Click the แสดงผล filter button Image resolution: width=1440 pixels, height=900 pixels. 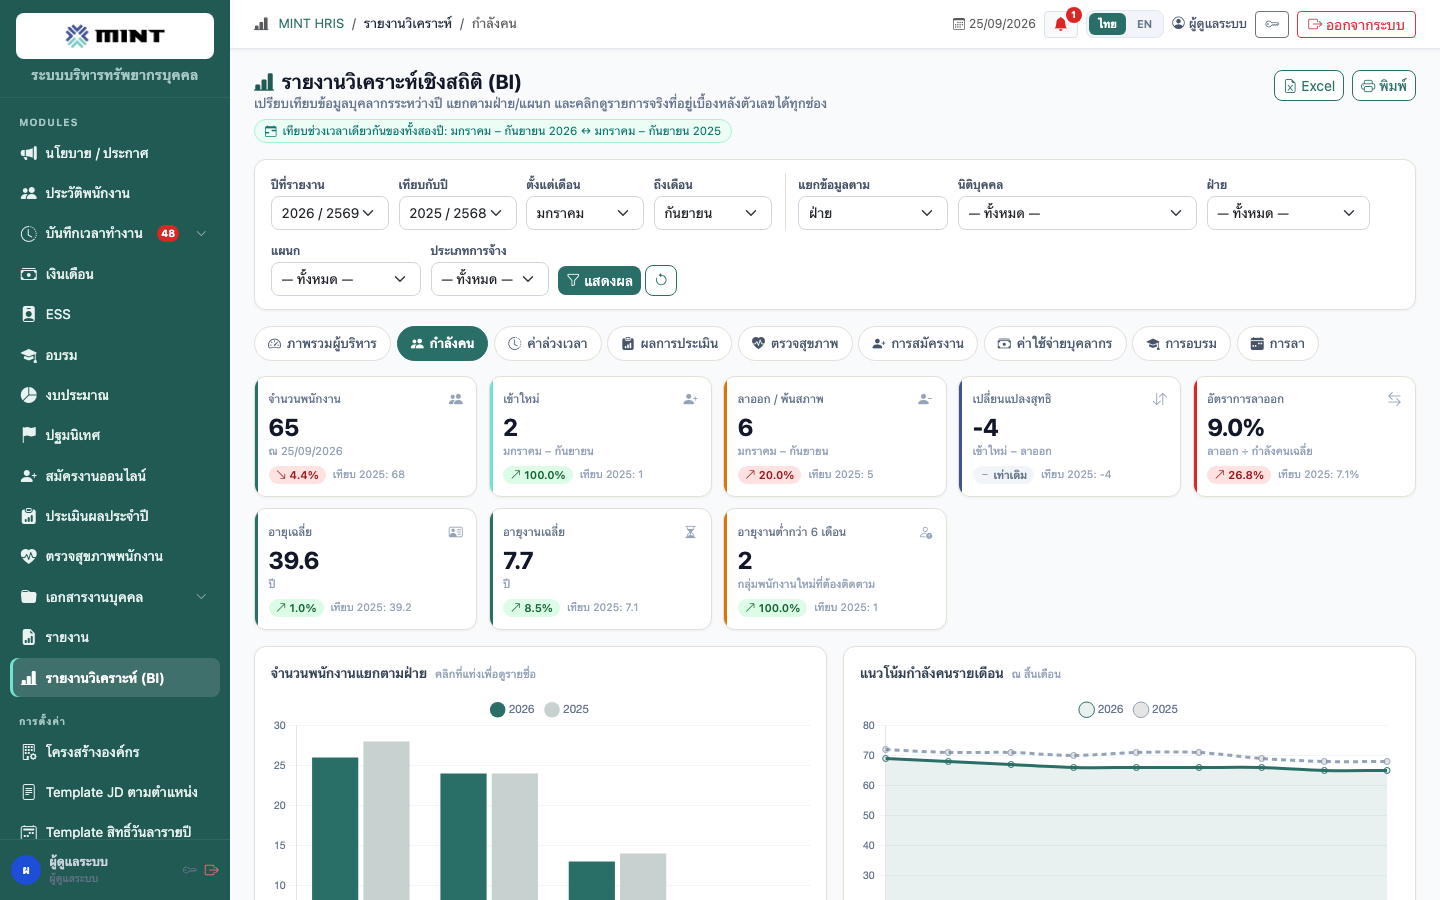599,280
